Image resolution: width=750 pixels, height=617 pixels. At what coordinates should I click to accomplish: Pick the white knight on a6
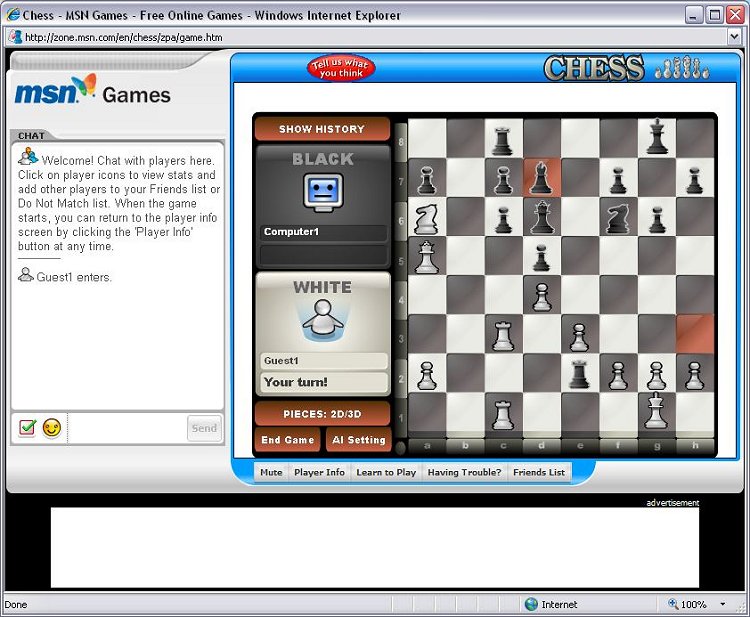coord(426,219)
